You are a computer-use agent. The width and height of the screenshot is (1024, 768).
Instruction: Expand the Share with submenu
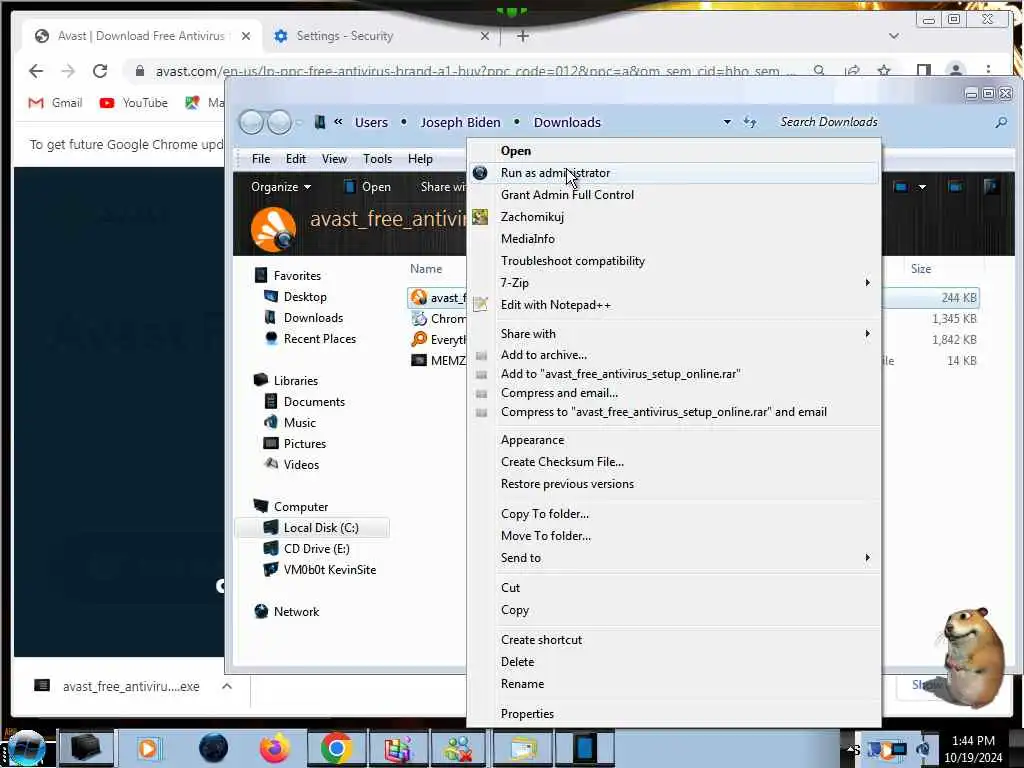pos(673,334)
